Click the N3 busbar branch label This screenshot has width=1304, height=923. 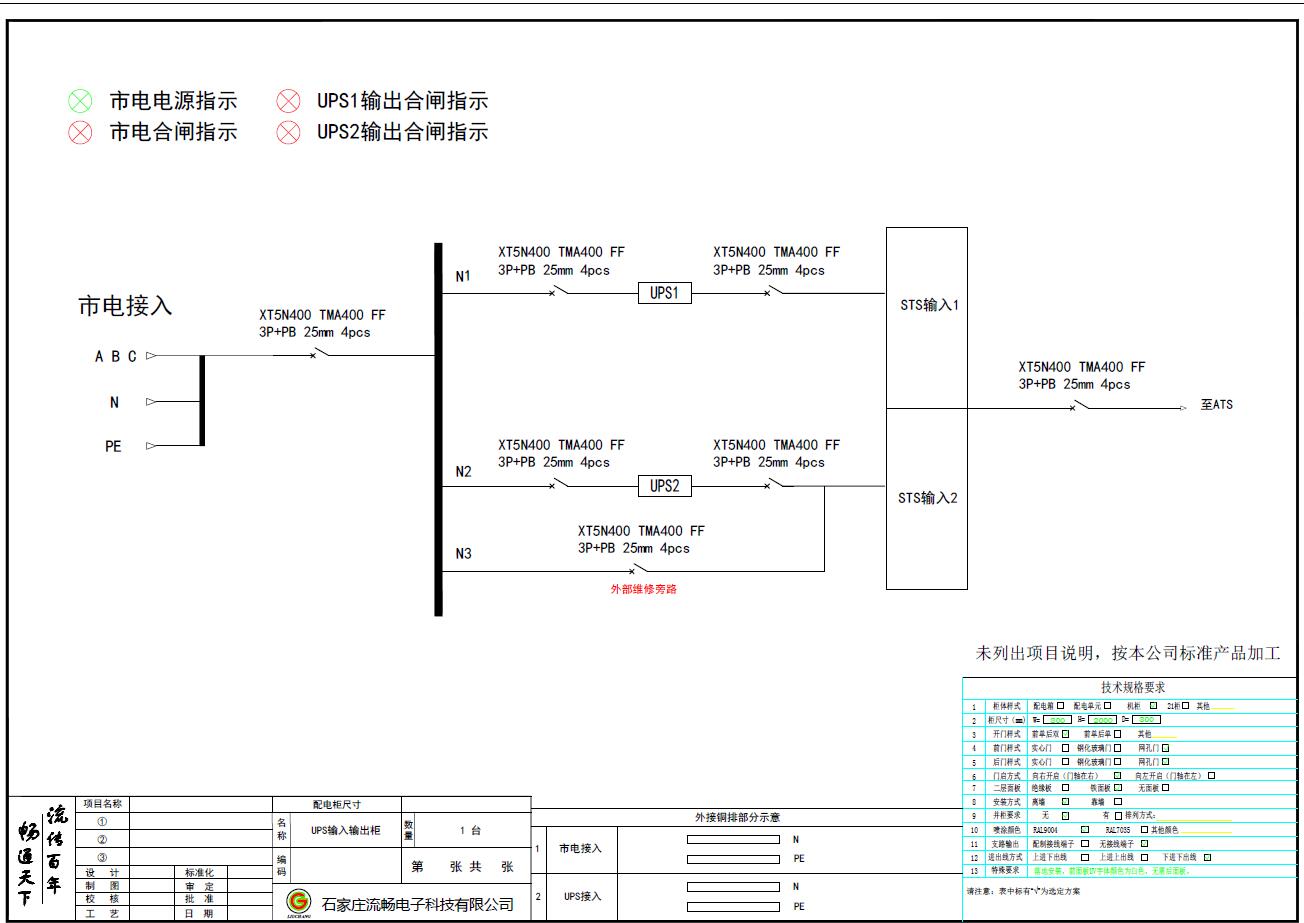tap(463, 554)
